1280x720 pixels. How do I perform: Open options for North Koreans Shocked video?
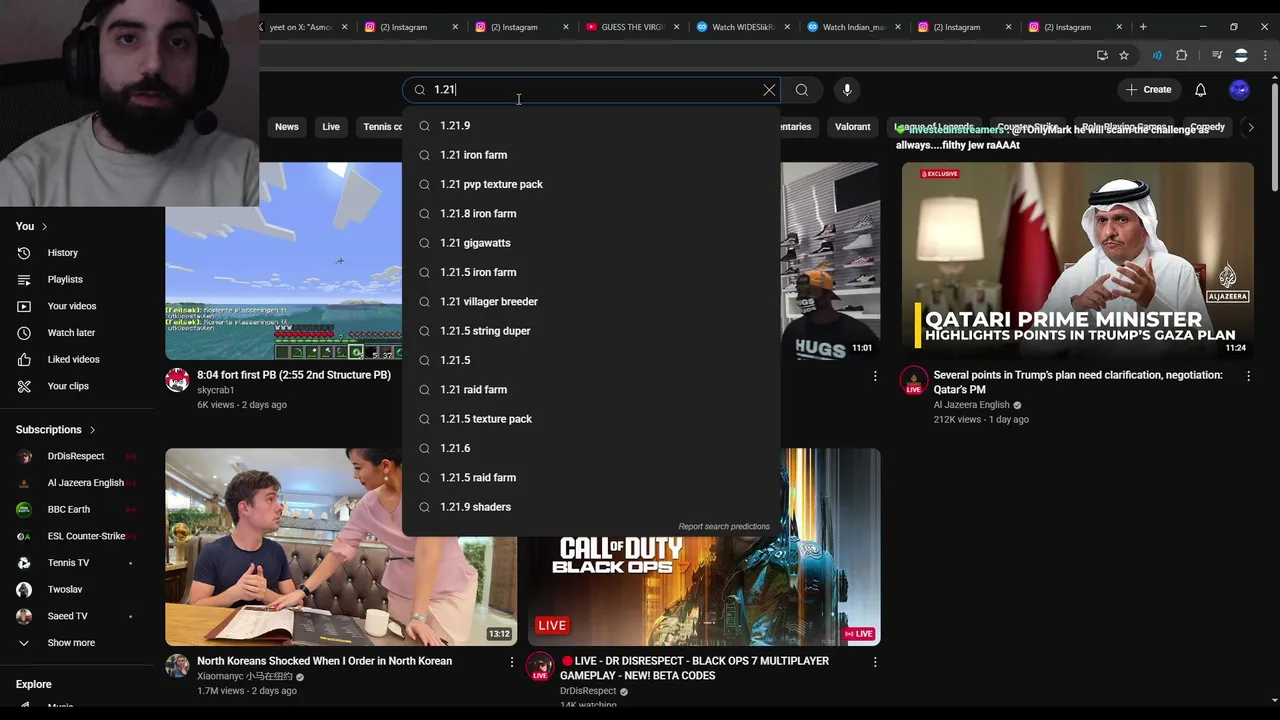pyautogui.click(x=512, y=662)
